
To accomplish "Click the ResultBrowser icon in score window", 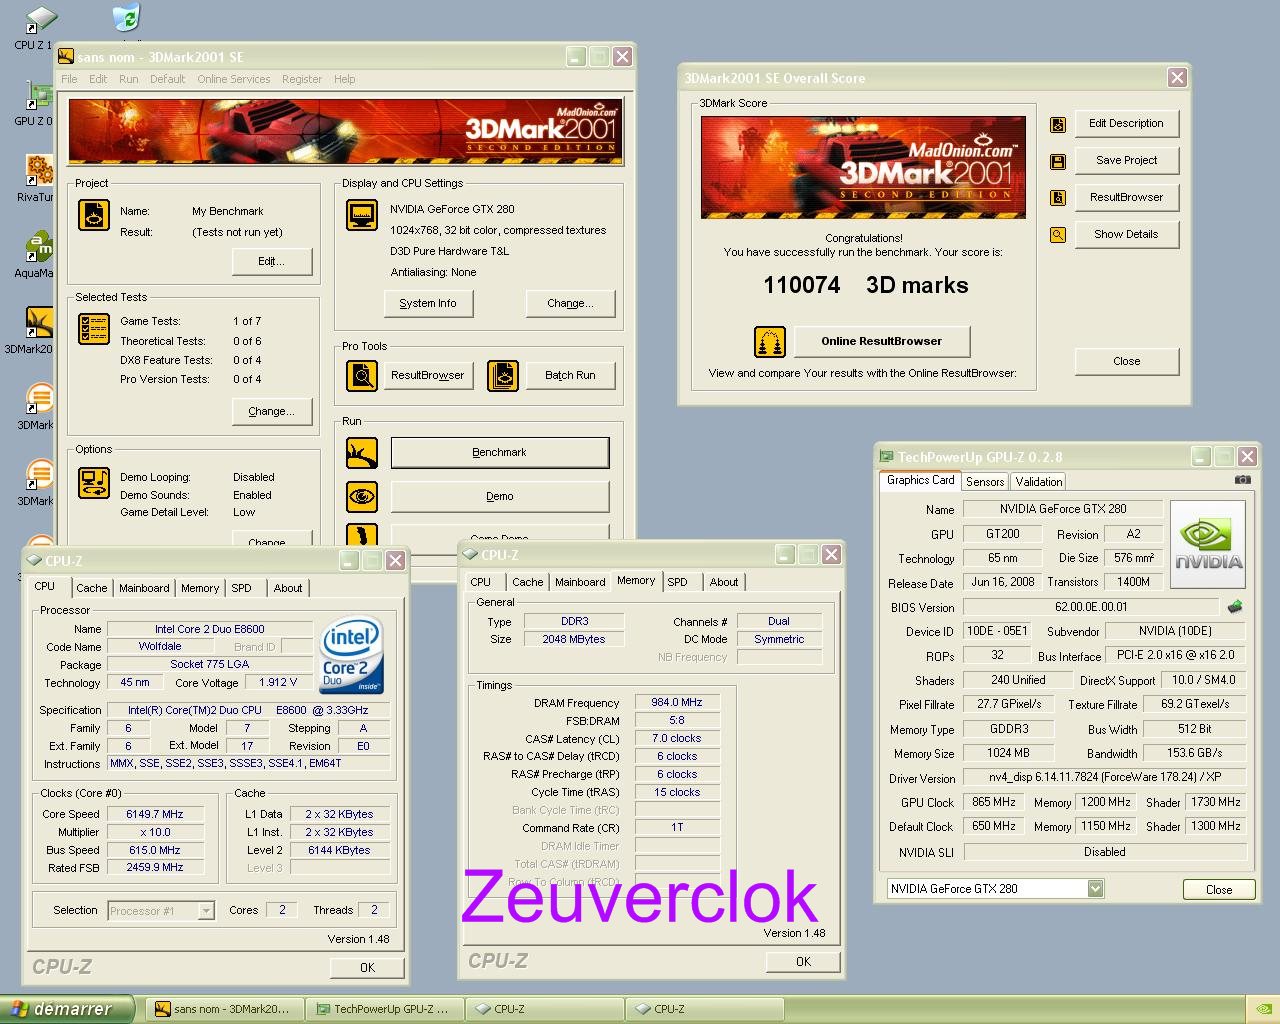I will [x=1058, y=198].
